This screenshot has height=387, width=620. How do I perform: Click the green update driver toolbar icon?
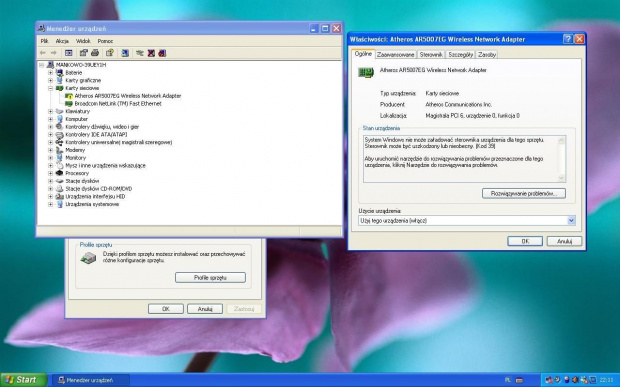click(140, 53)
